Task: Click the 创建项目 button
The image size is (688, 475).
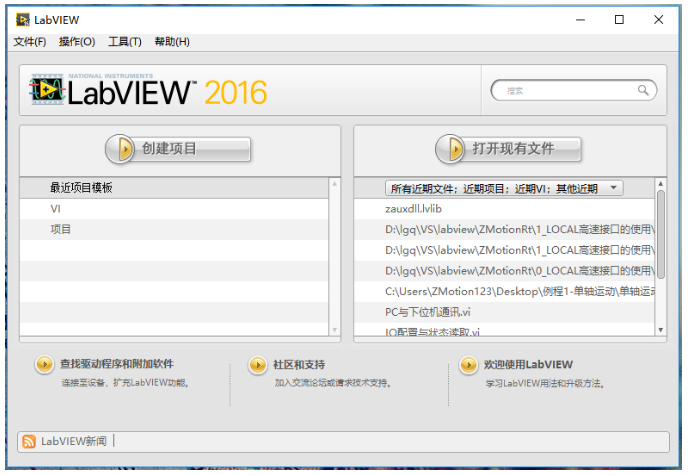Action: pyautogui.click(x=178, y=149)
